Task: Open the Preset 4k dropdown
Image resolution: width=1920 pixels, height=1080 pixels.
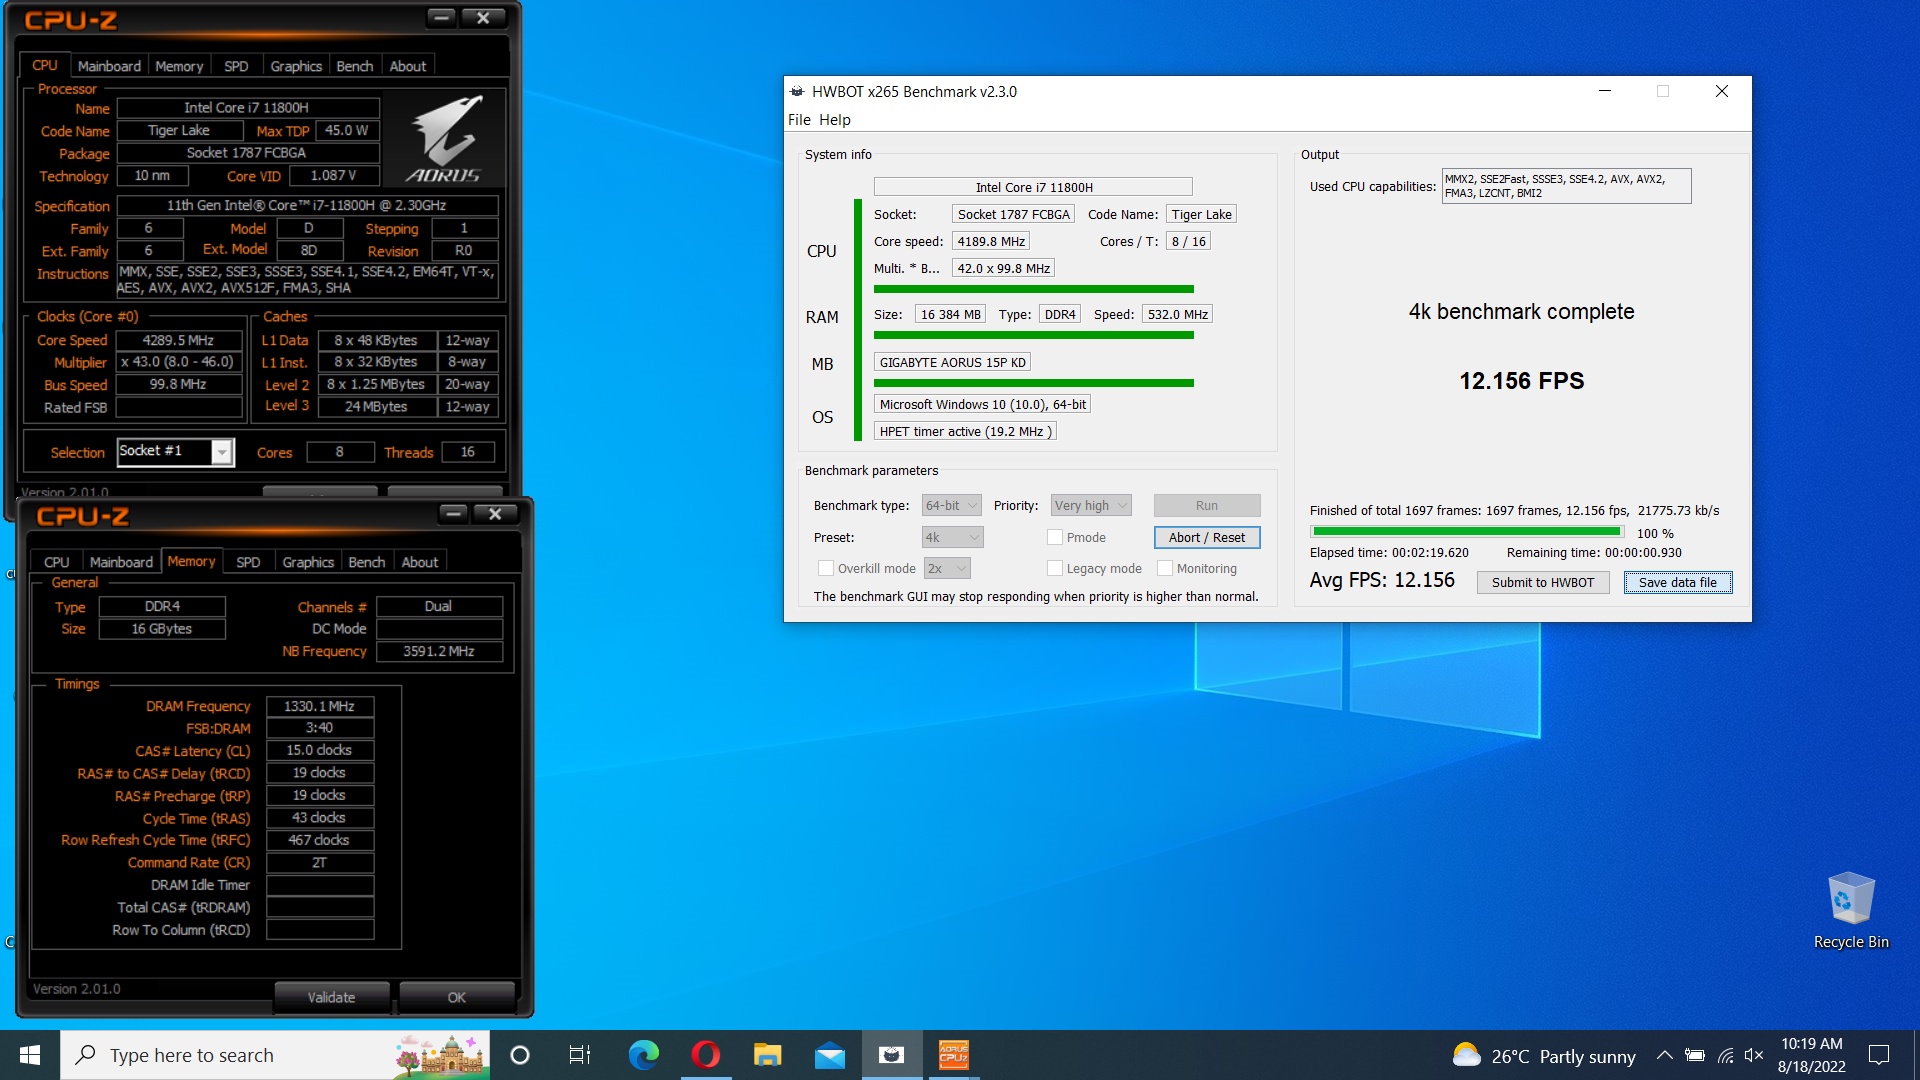Action: pos(952,537)
